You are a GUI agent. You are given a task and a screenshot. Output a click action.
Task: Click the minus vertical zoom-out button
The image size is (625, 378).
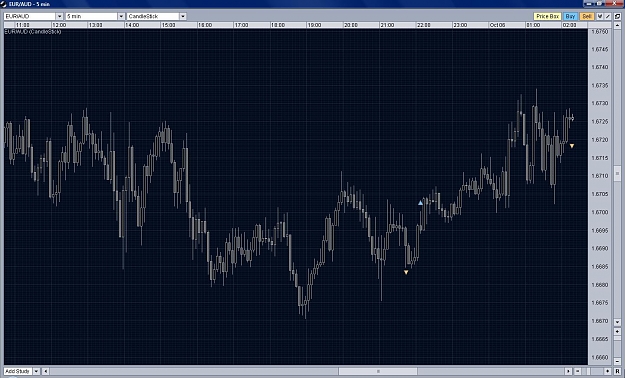tap(617, 361)
